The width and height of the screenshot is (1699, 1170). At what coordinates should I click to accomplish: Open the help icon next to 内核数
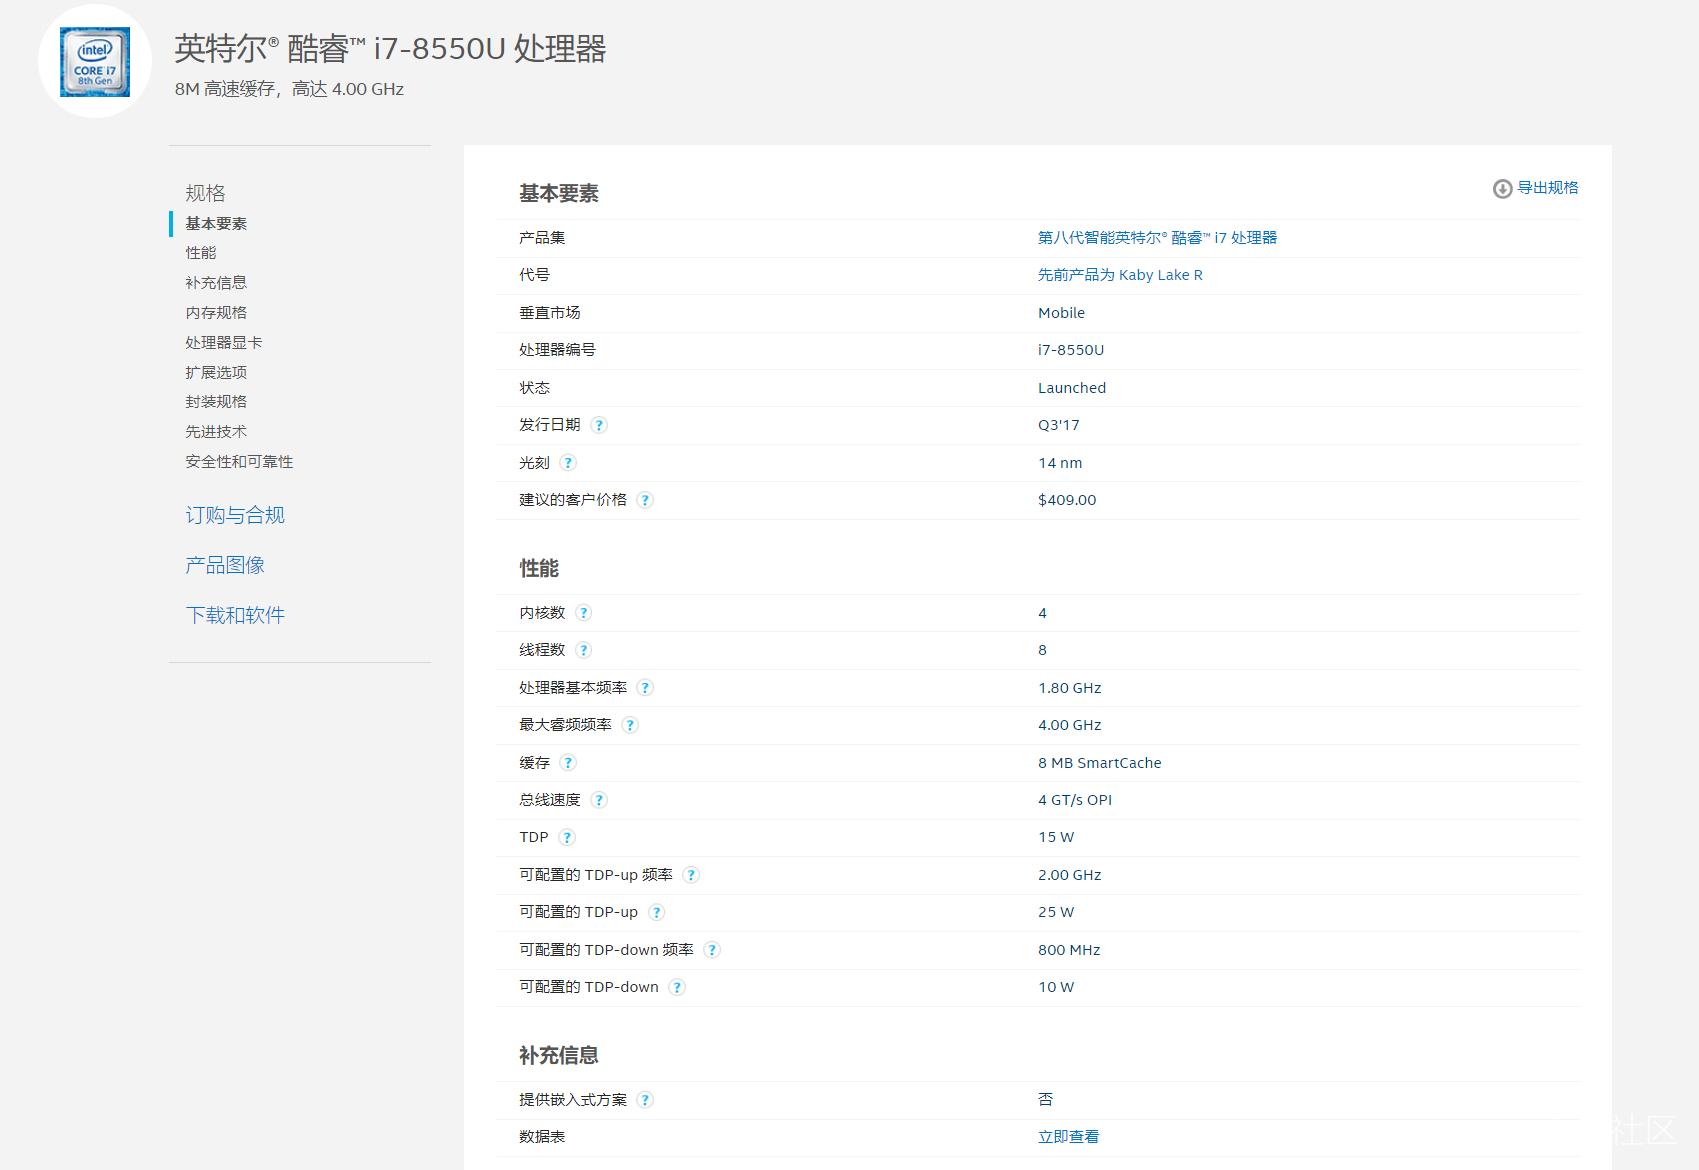(x=584, y=613)
